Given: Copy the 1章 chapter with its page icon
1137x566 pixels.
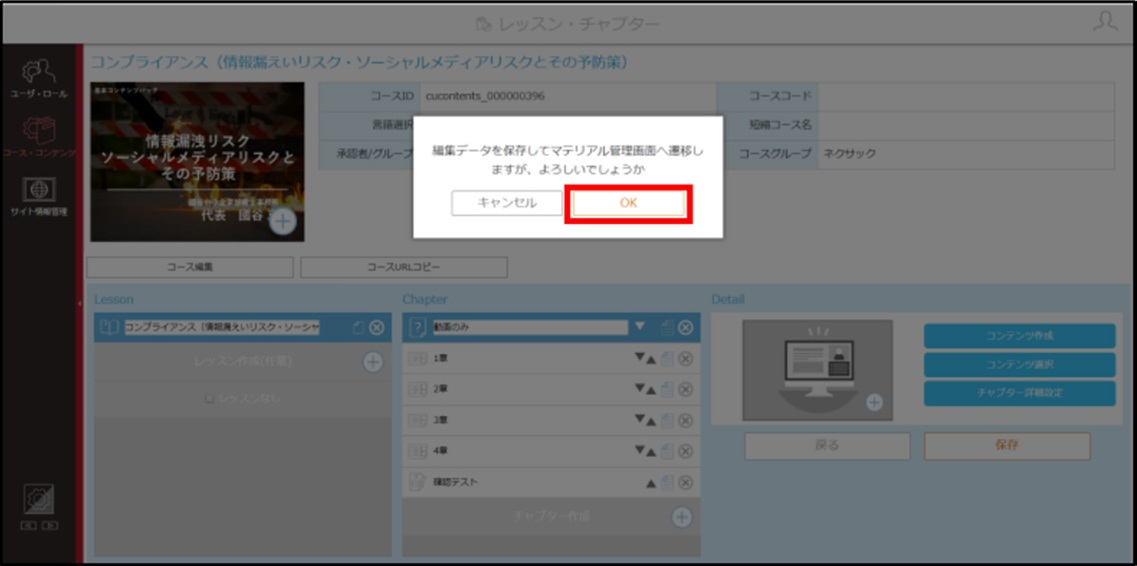Looking at the screenshot, I should point(667,359).
